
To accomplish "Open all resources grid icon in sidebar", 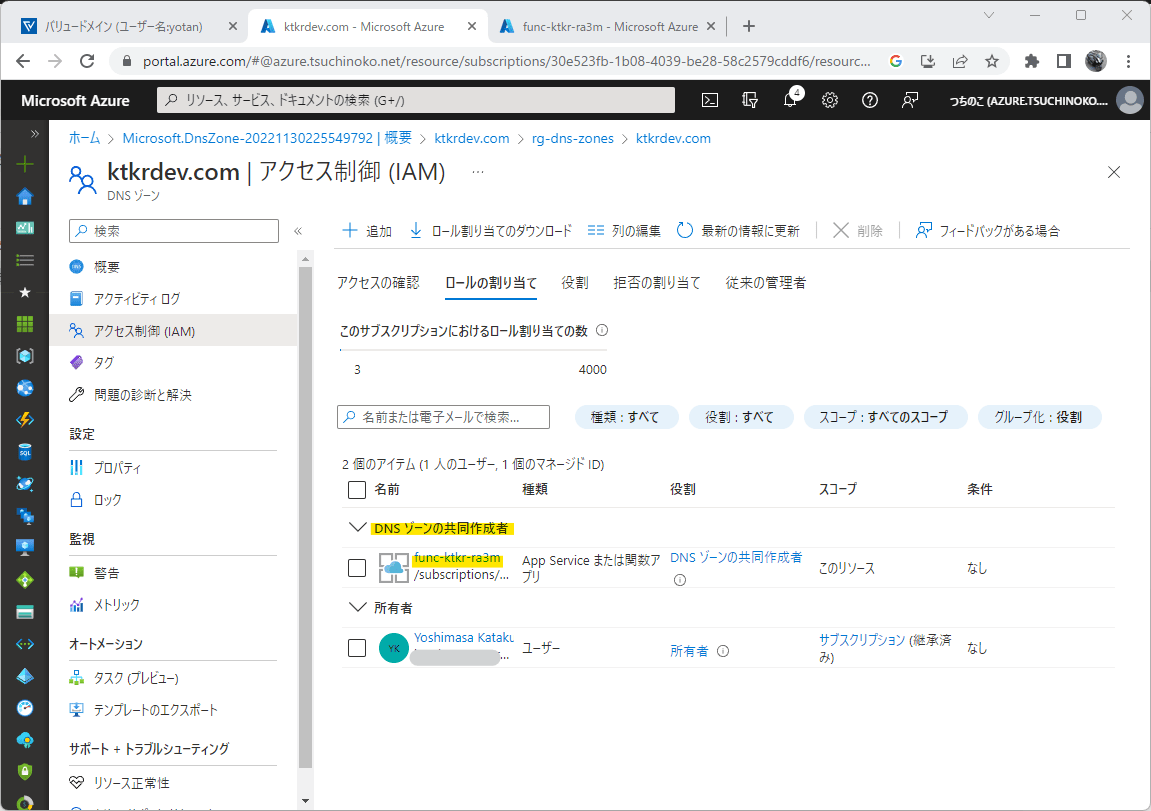I will [x=25, y=324].
